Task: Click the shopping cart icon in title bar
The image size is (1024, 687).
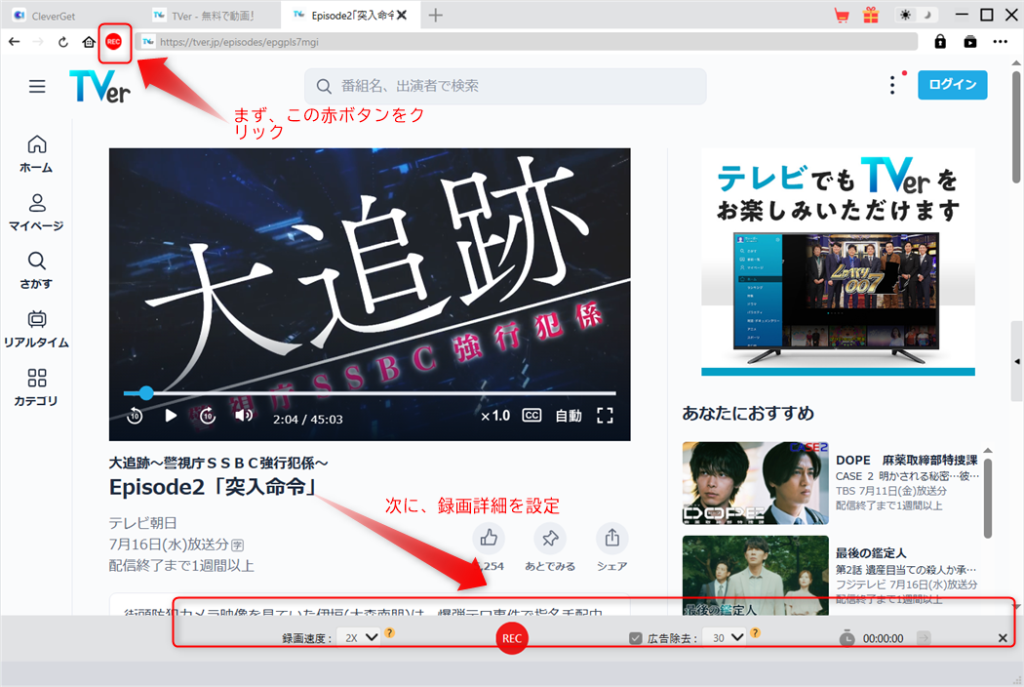Action: coord(842,15)
